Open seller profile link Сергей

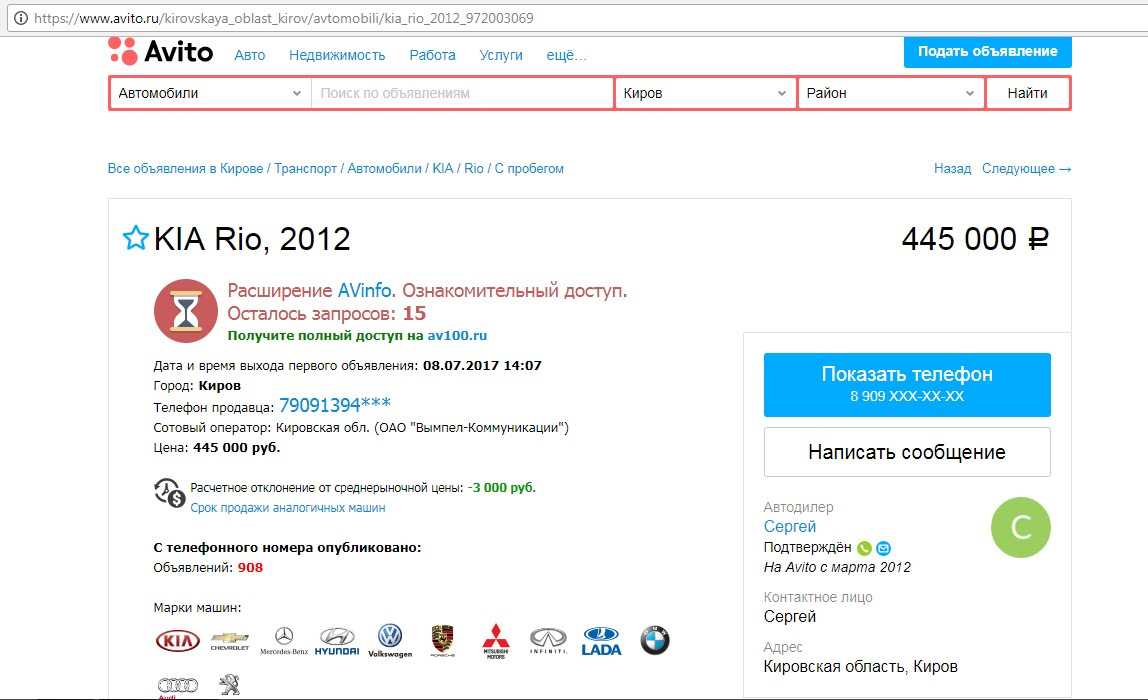[x=789, y=526]
